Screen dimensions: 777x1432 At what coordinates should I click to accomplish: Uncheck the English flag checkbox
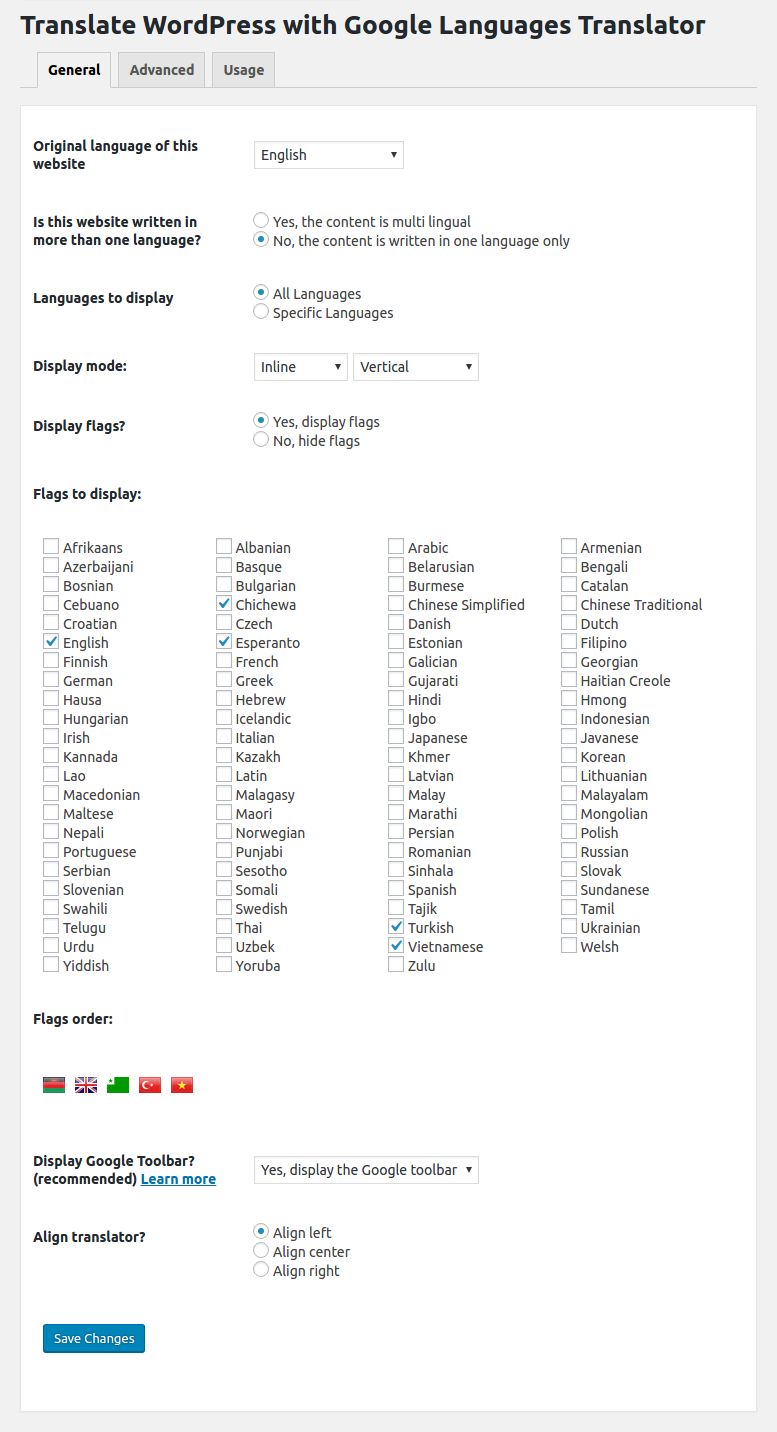(51, 642)
